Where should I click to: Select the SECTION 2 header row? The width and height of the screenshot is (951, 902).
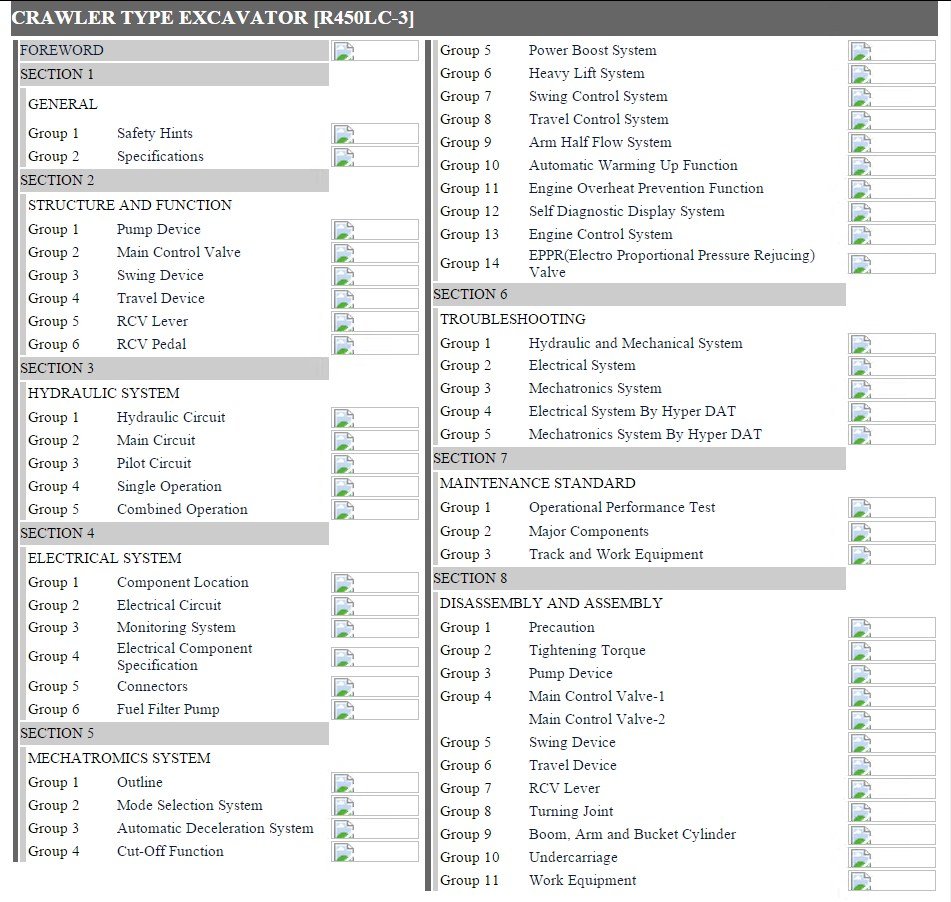tap(173, 181)
